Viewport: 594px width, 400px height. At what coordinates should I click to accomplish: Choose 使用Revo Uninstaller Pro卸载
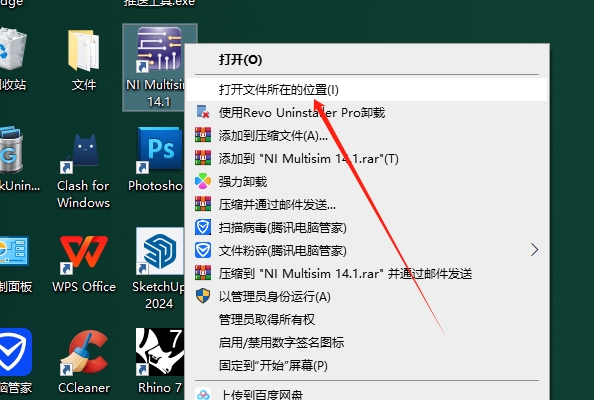click(367, 112)
